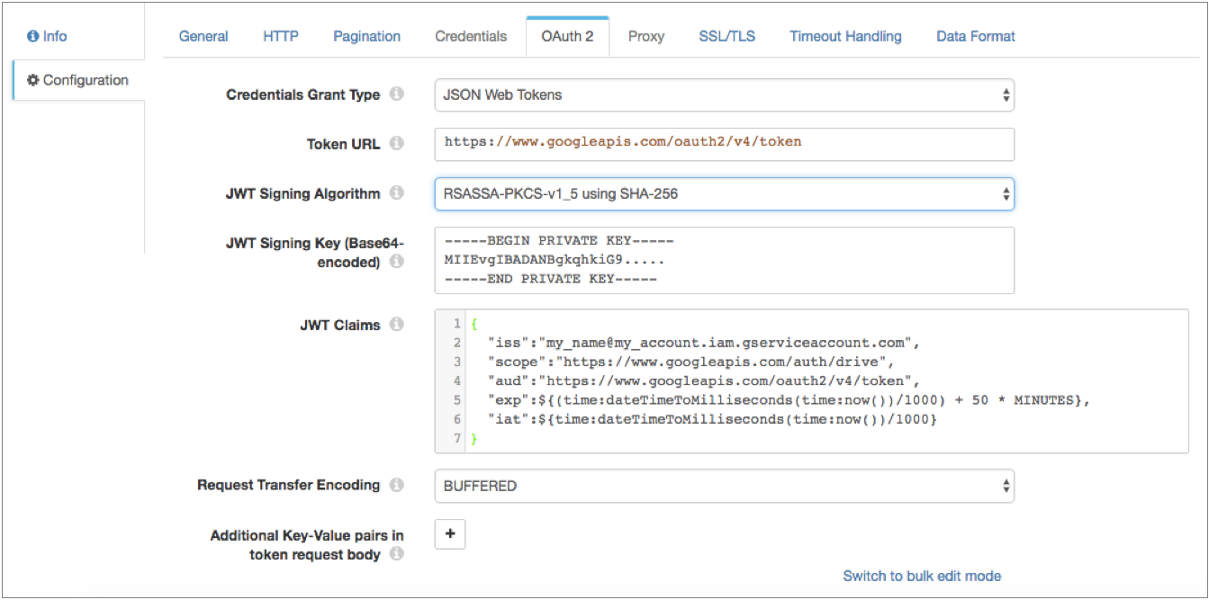Click info icon for JWT Signing Key
This screenshot has height=600, width=1209.
click(397, 262)
